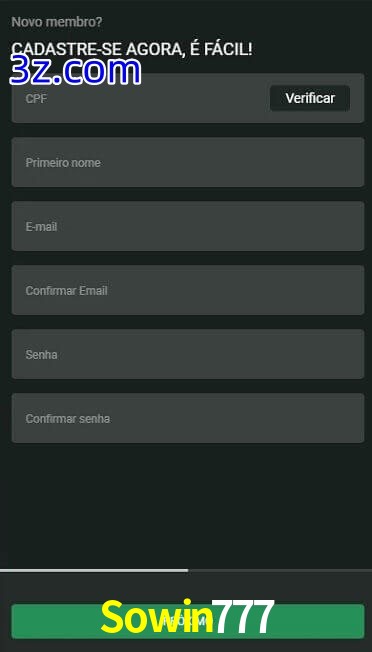The height and width of the screenshot is (652, 372).
Task: Click the filled part of the progress bar
Action: (x=94, y=570)
